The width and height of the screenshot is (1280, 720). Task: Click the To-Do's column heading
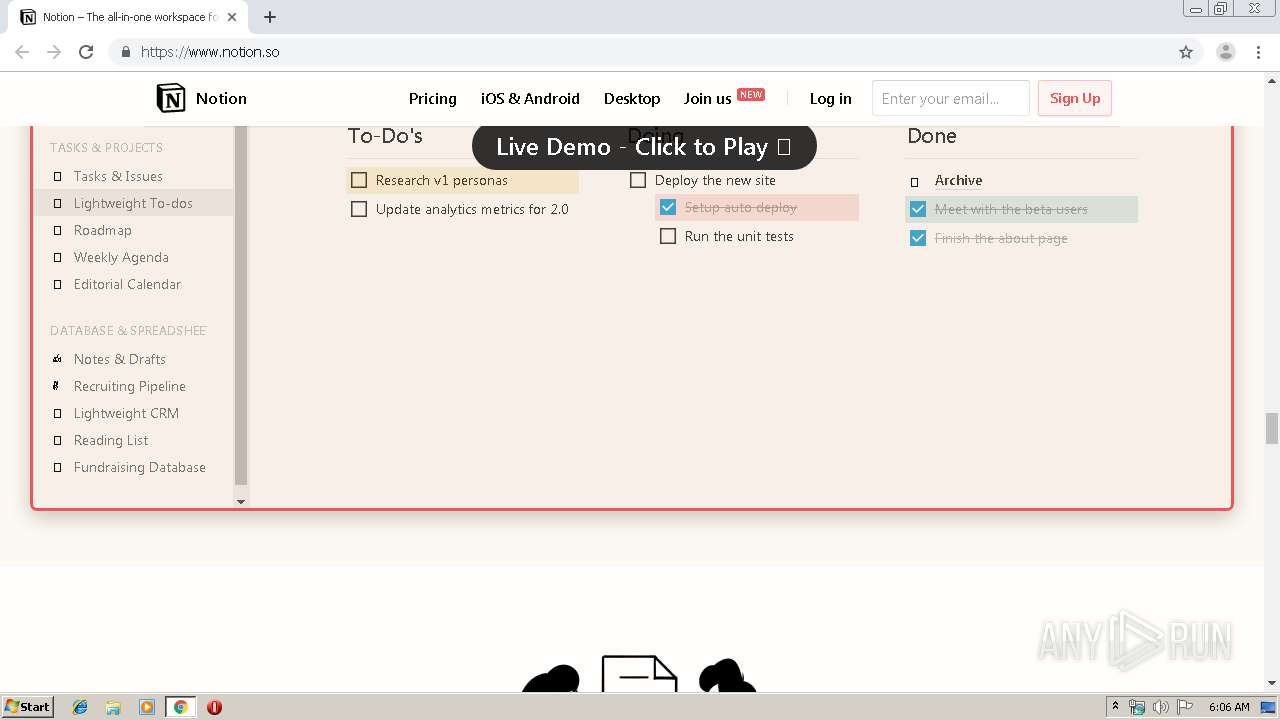pos(385,137)
